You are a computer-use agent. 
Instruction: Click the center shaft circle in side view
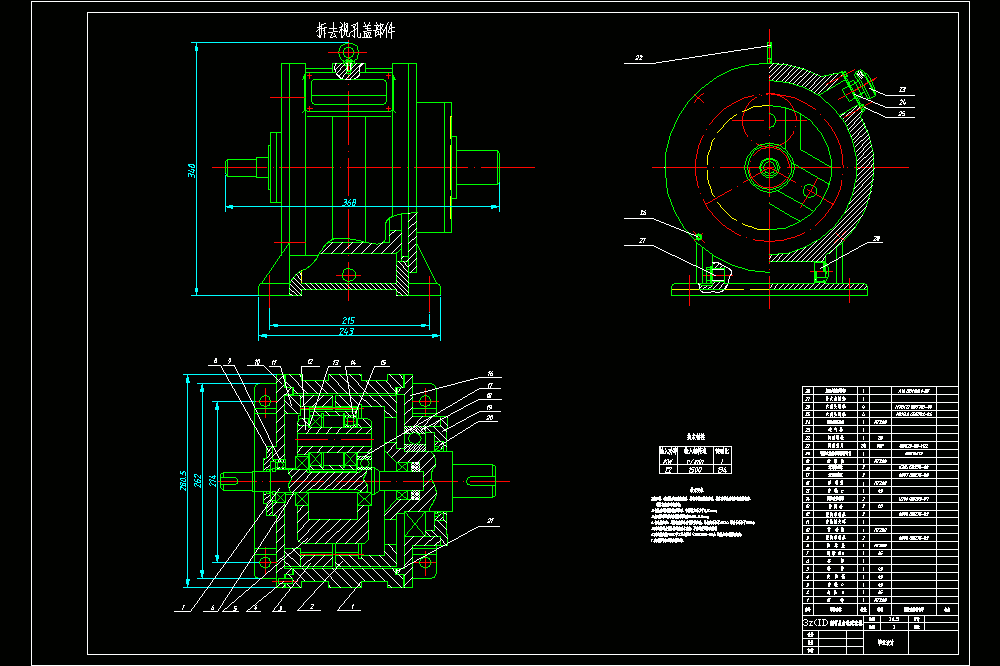tap(769, 168)
